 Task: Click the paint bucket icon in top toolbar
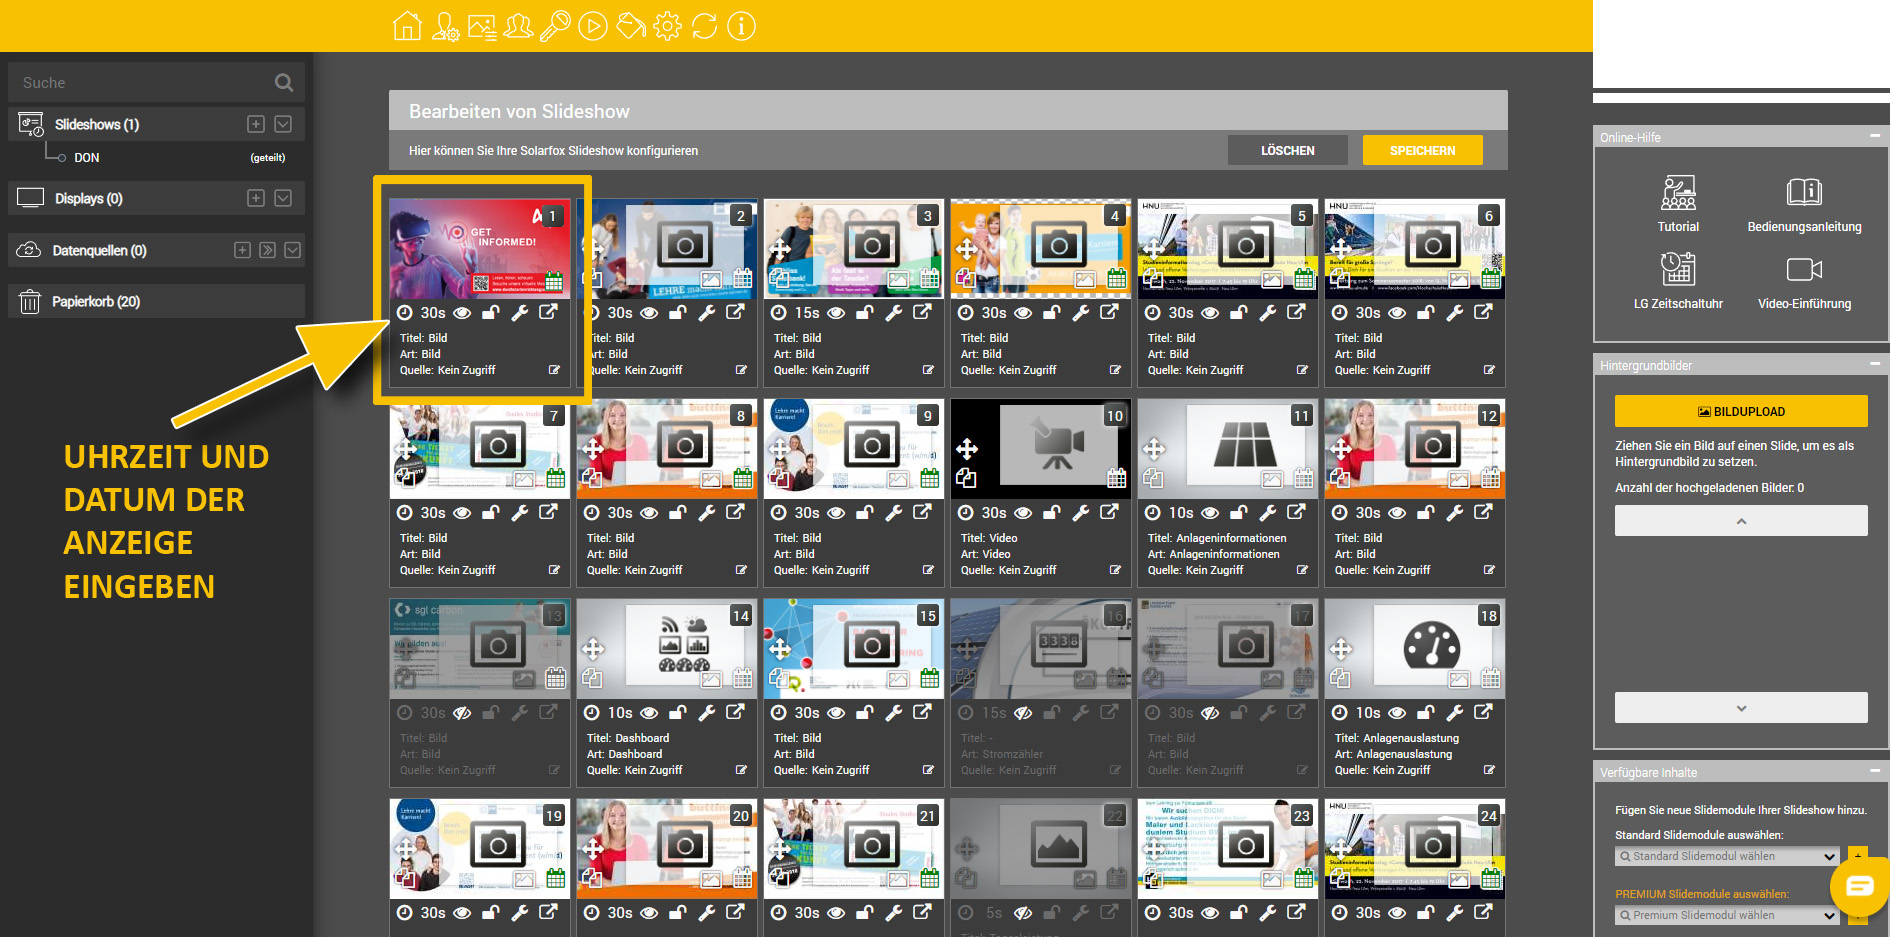pos(630,26)
